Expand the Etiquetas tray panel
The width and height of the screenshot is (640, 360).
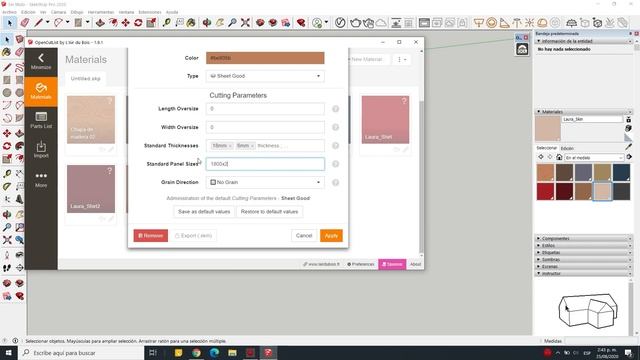point(584,252)
